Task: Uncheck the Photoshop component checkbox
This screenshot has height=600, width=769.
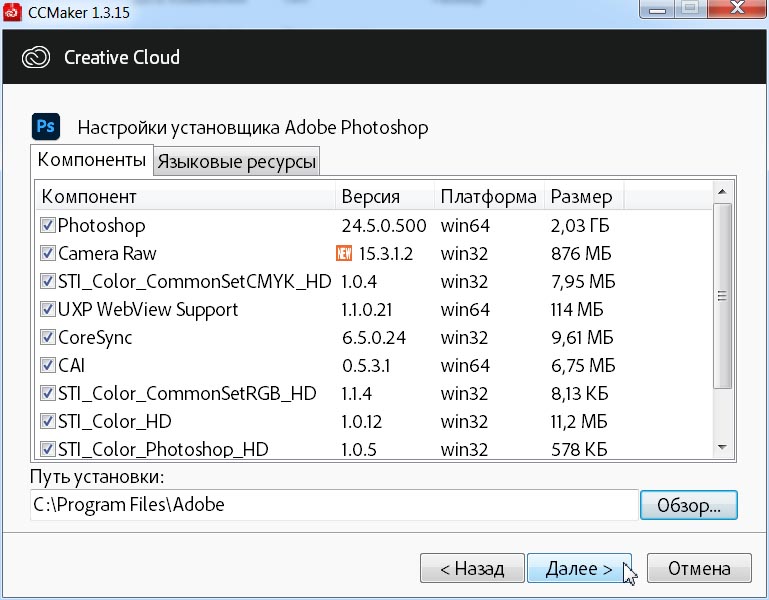Action: coord(48,225)
